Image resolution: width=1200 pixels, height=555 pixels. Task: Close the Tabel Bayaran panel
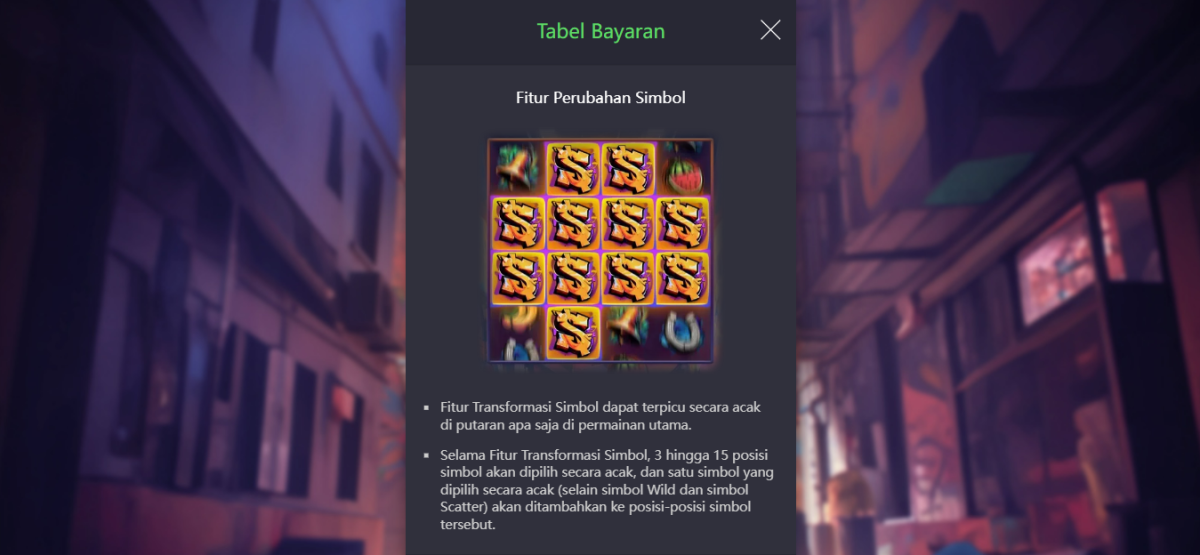coord(770,30)
